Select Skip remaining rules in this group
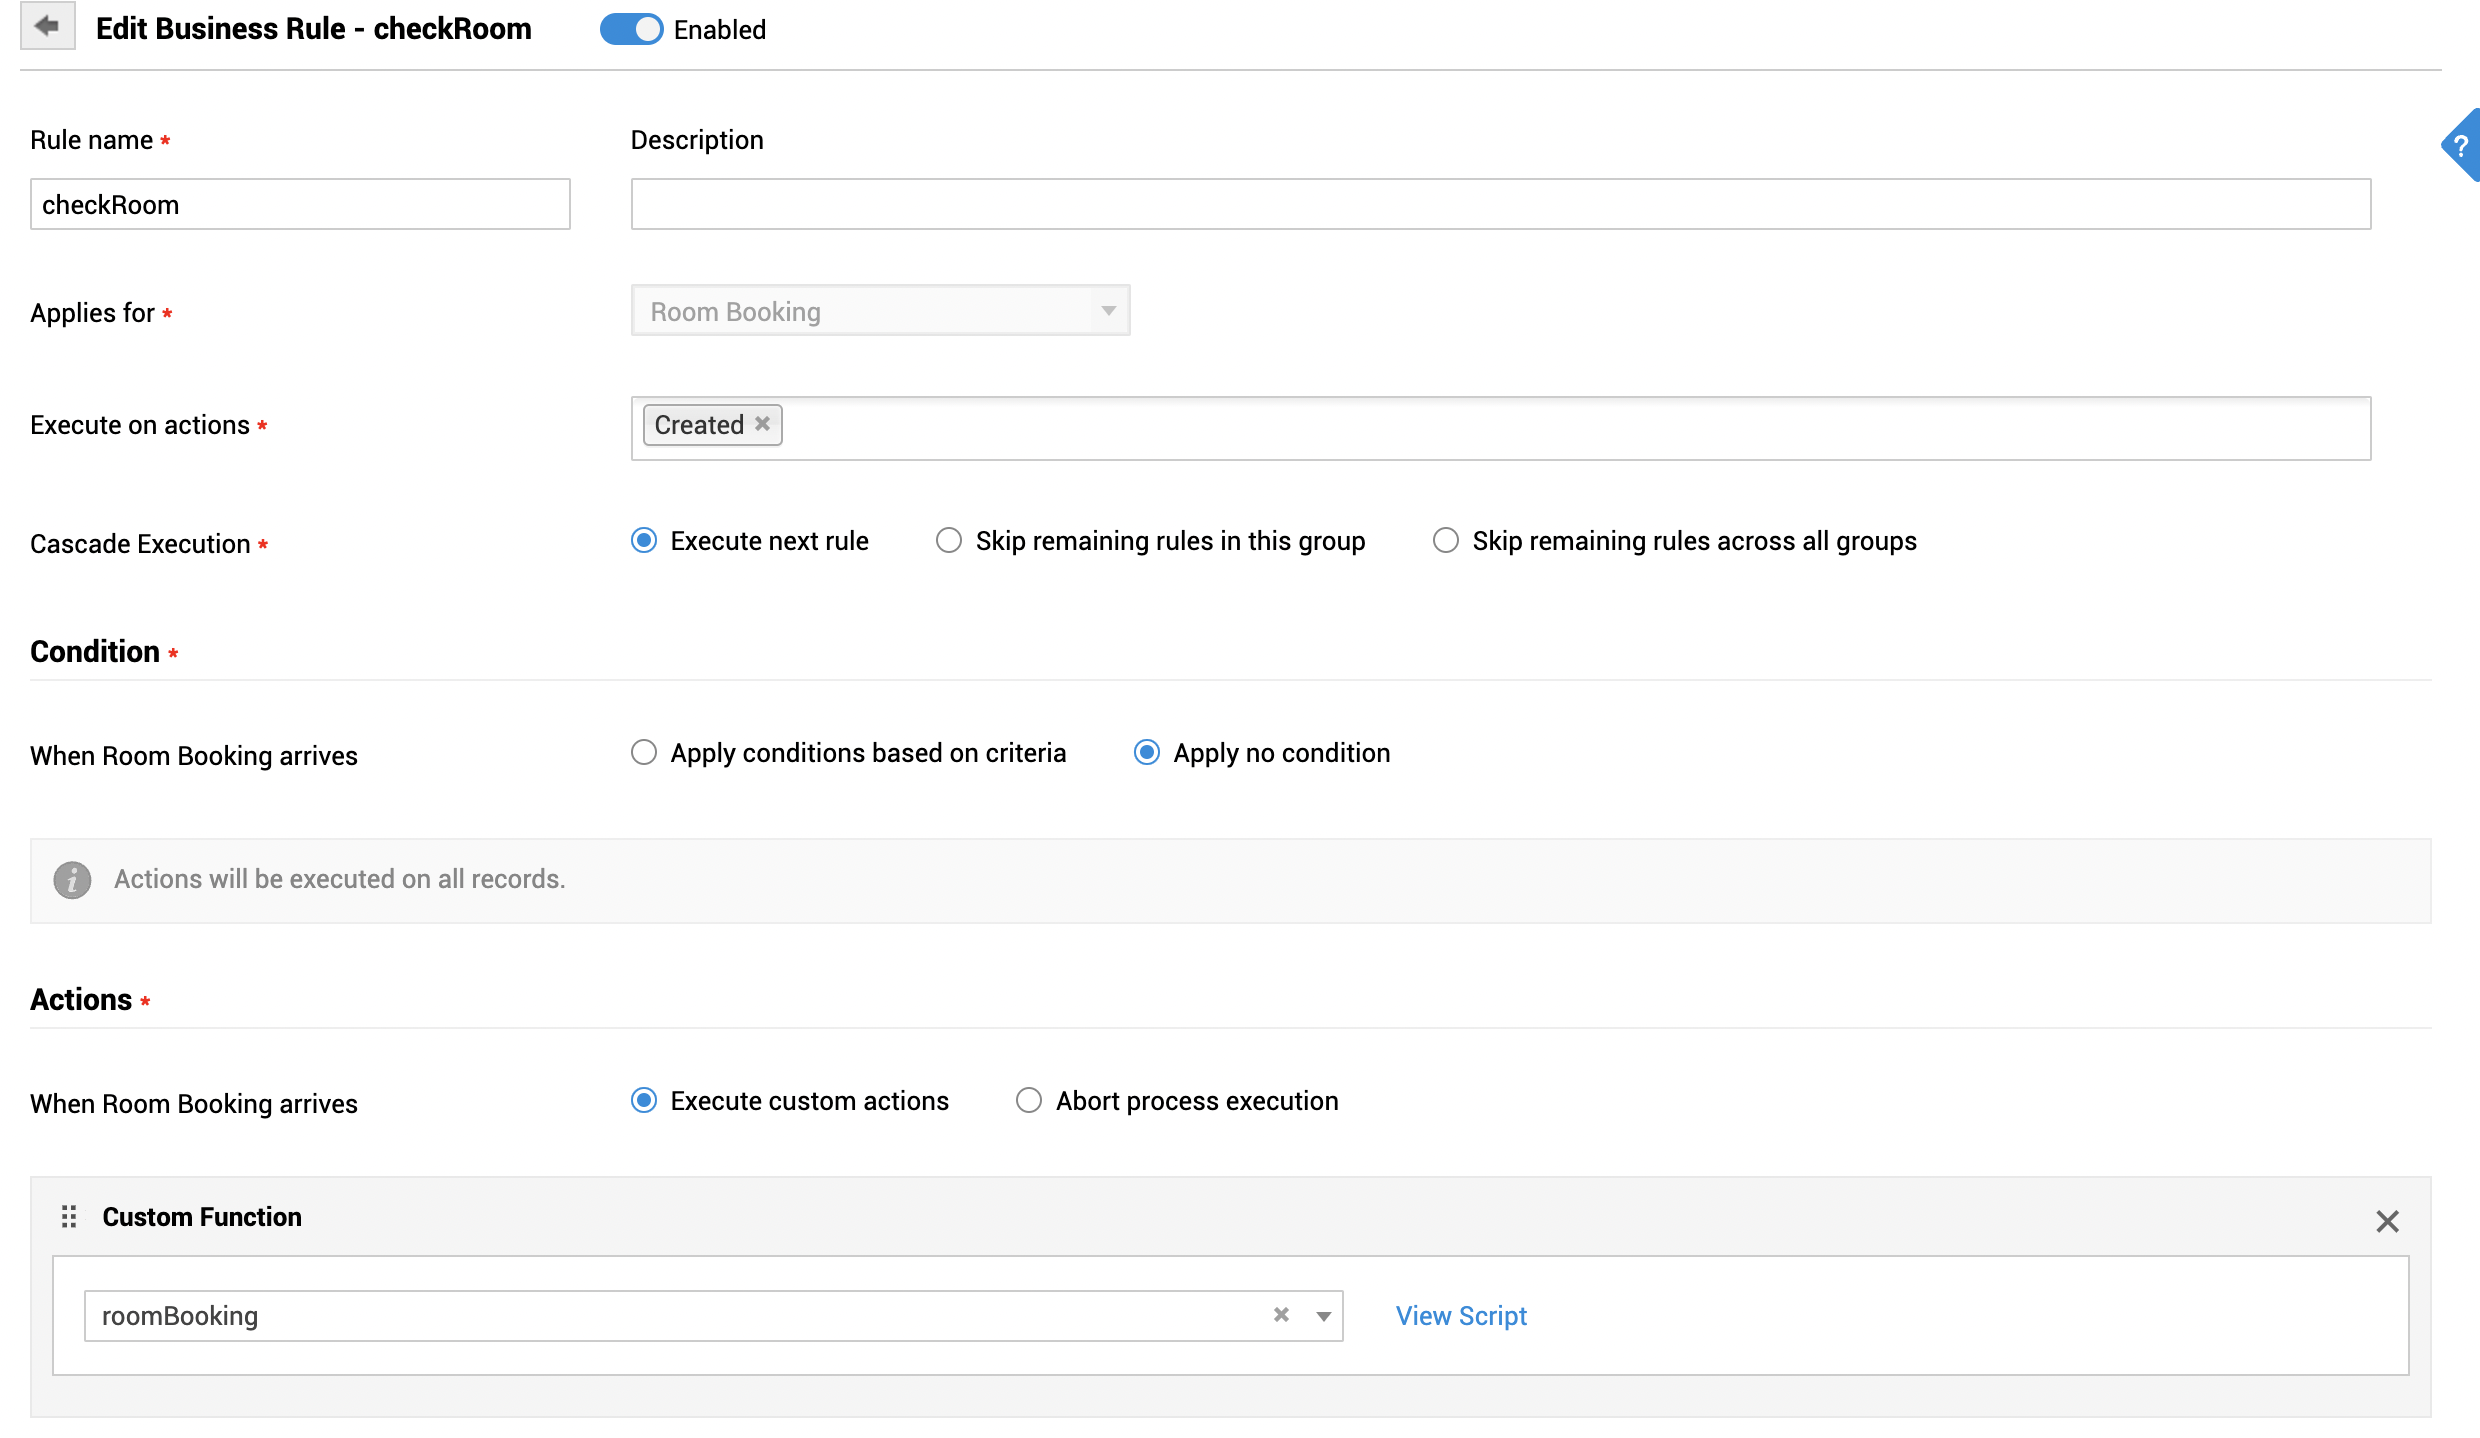 (949, 541)
